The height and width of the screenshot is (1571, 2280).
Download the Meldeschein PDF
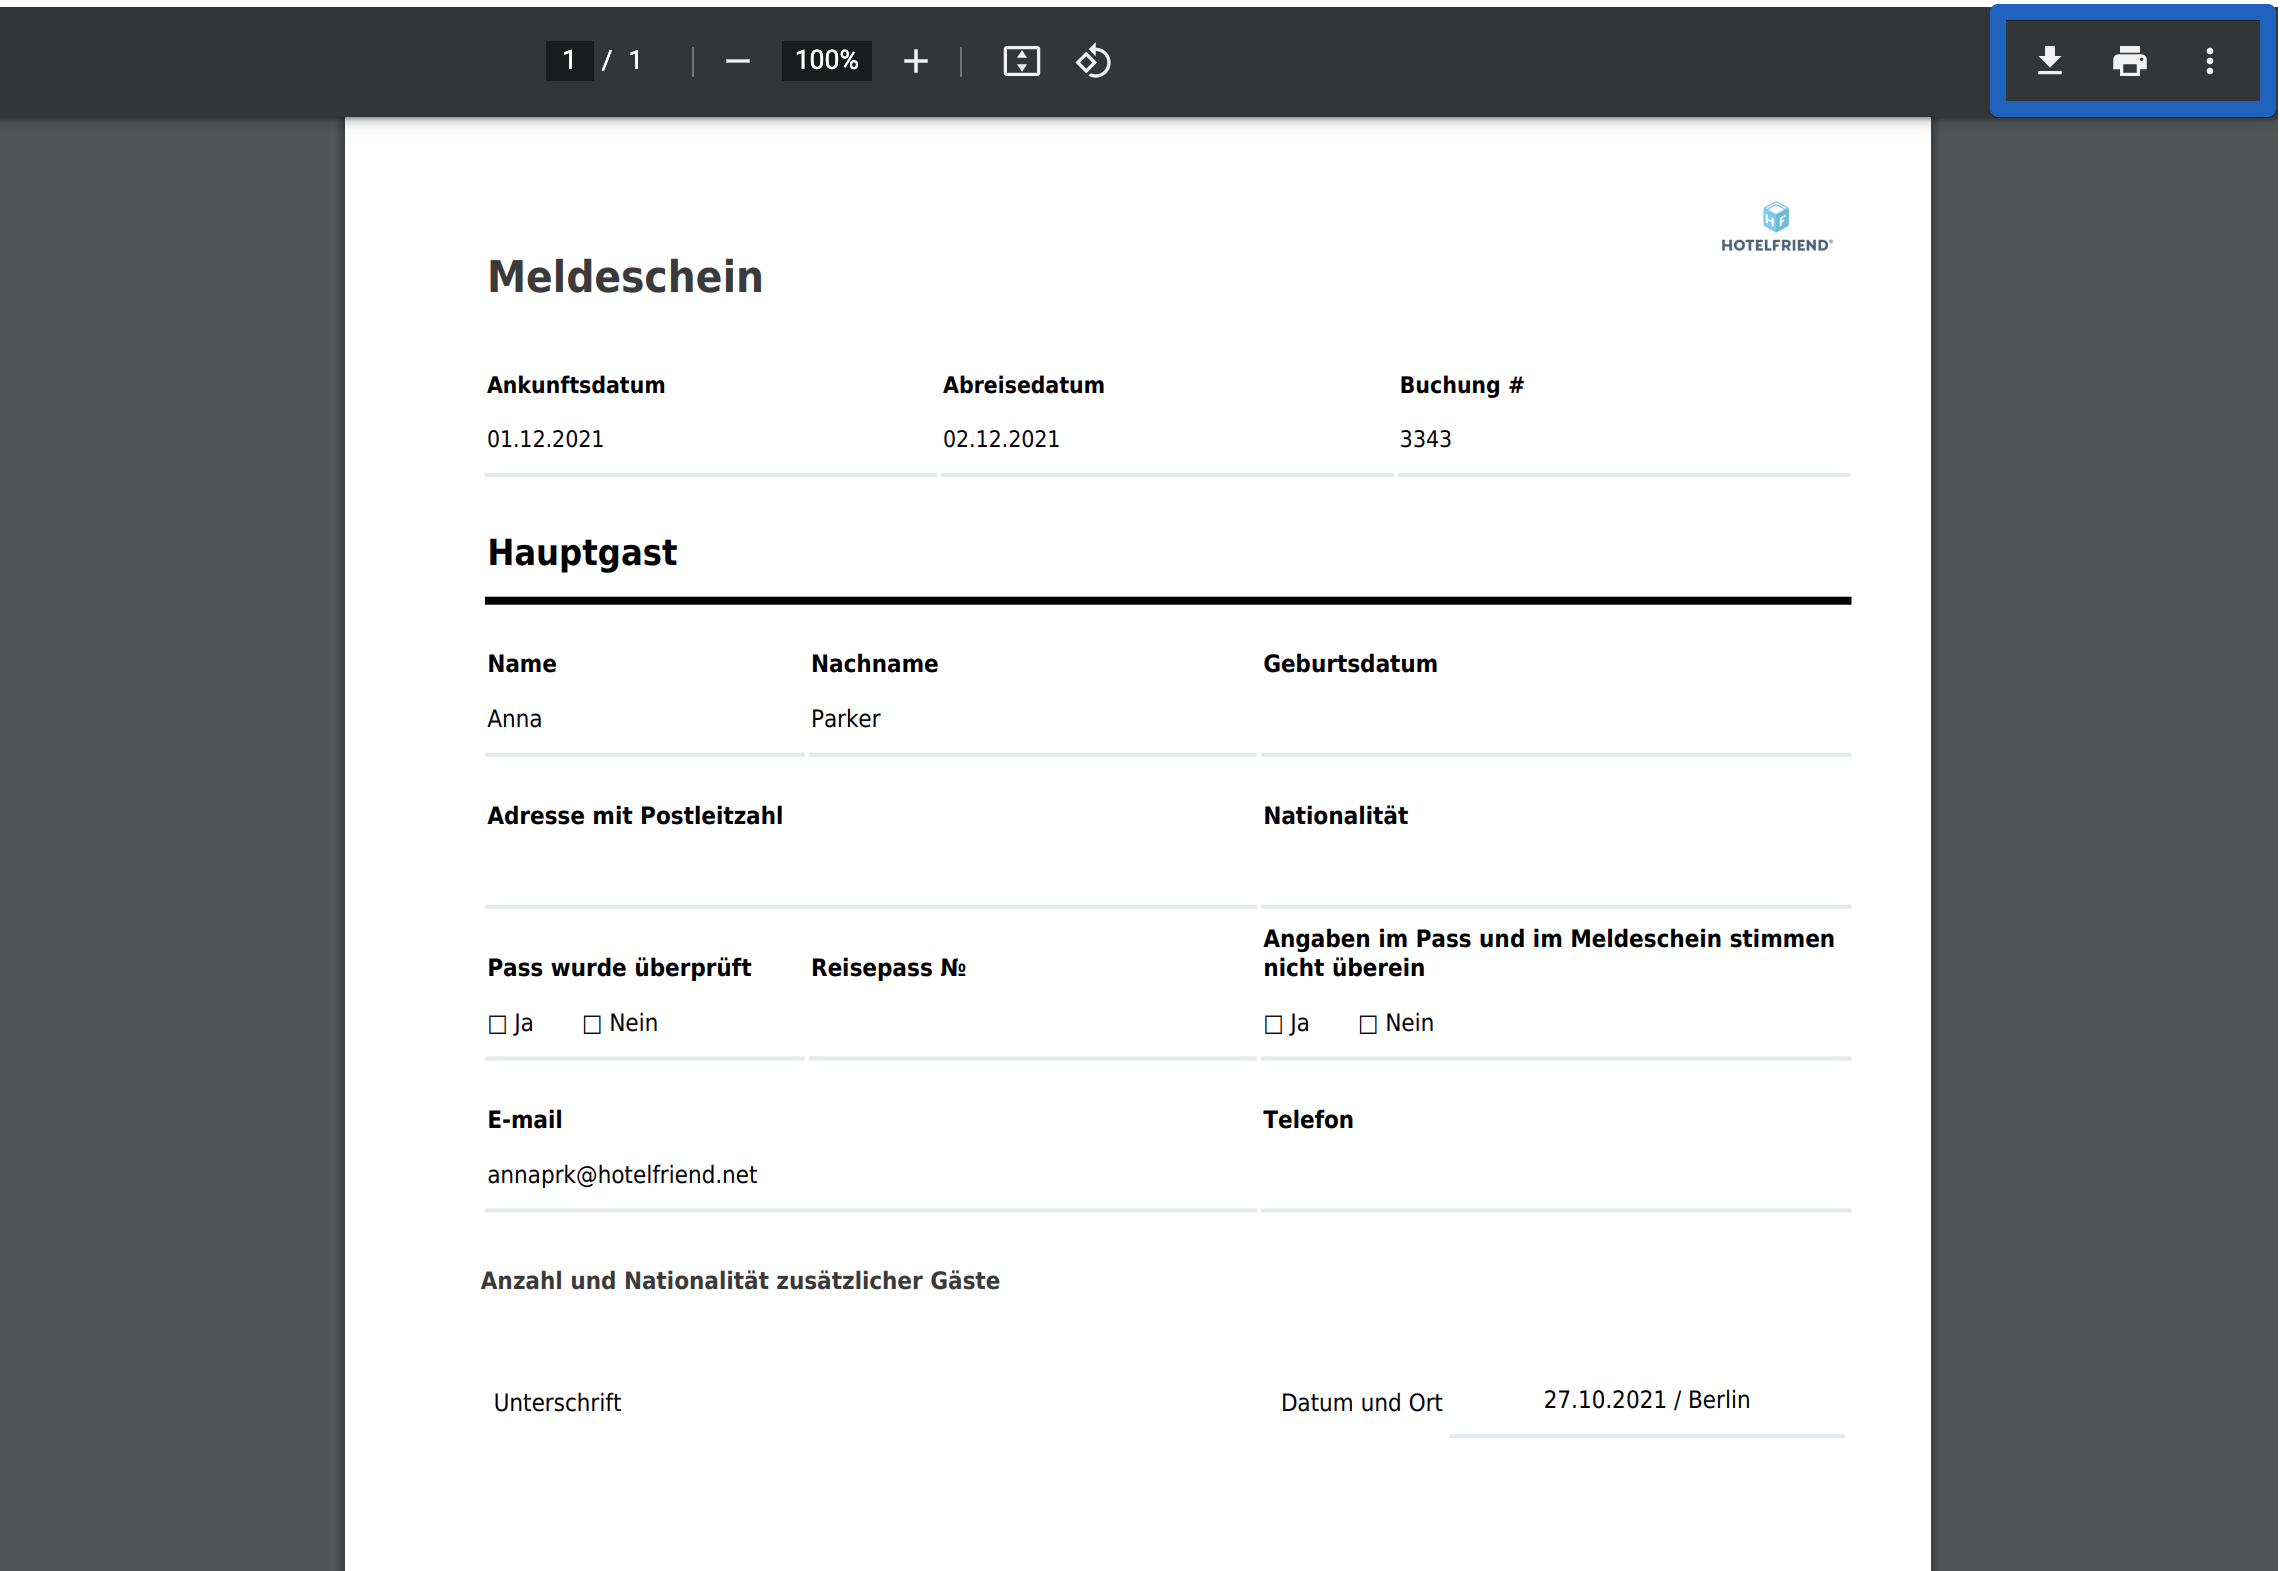(2049, 61)
